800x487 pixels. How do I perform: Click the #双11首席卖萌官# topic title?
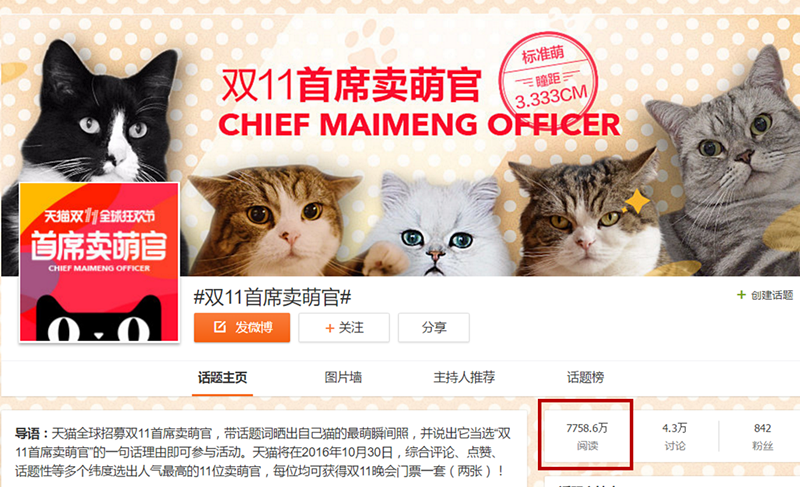272,297
